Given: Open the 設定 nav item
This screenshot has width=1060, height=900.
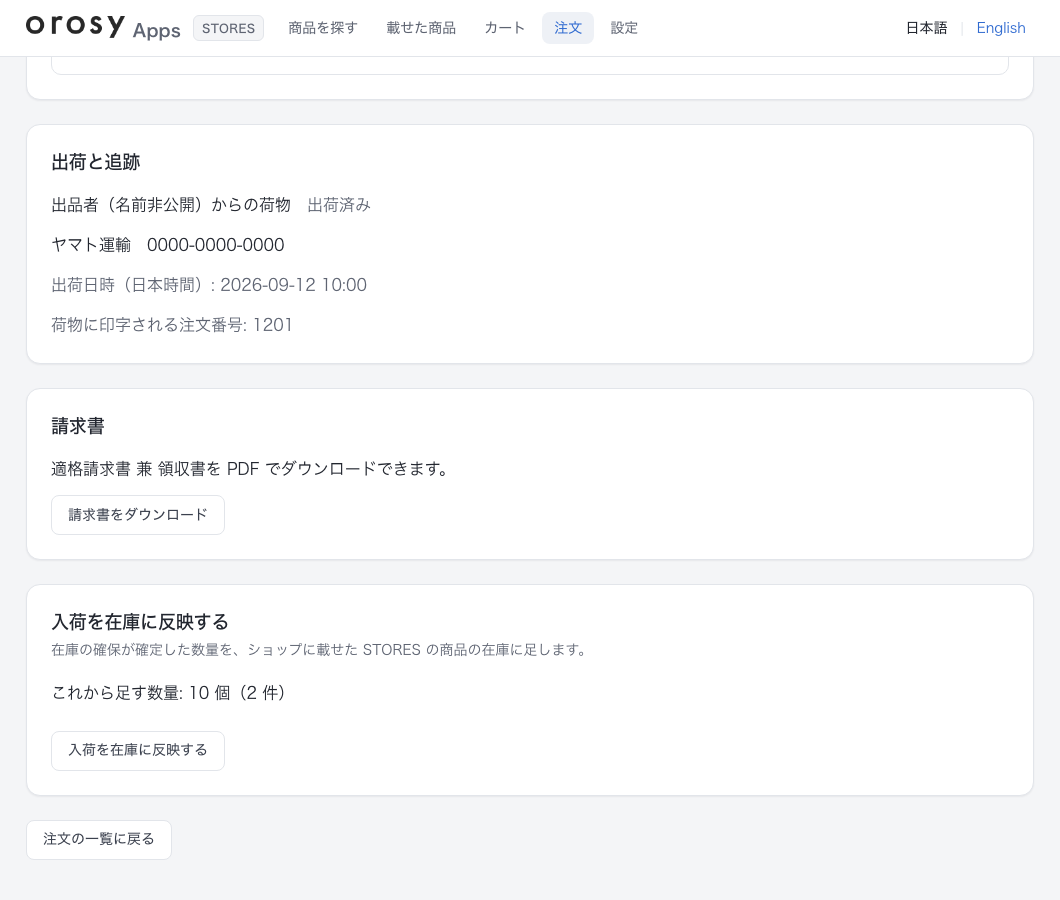Looking at the screenshot, I should point(624,28).
